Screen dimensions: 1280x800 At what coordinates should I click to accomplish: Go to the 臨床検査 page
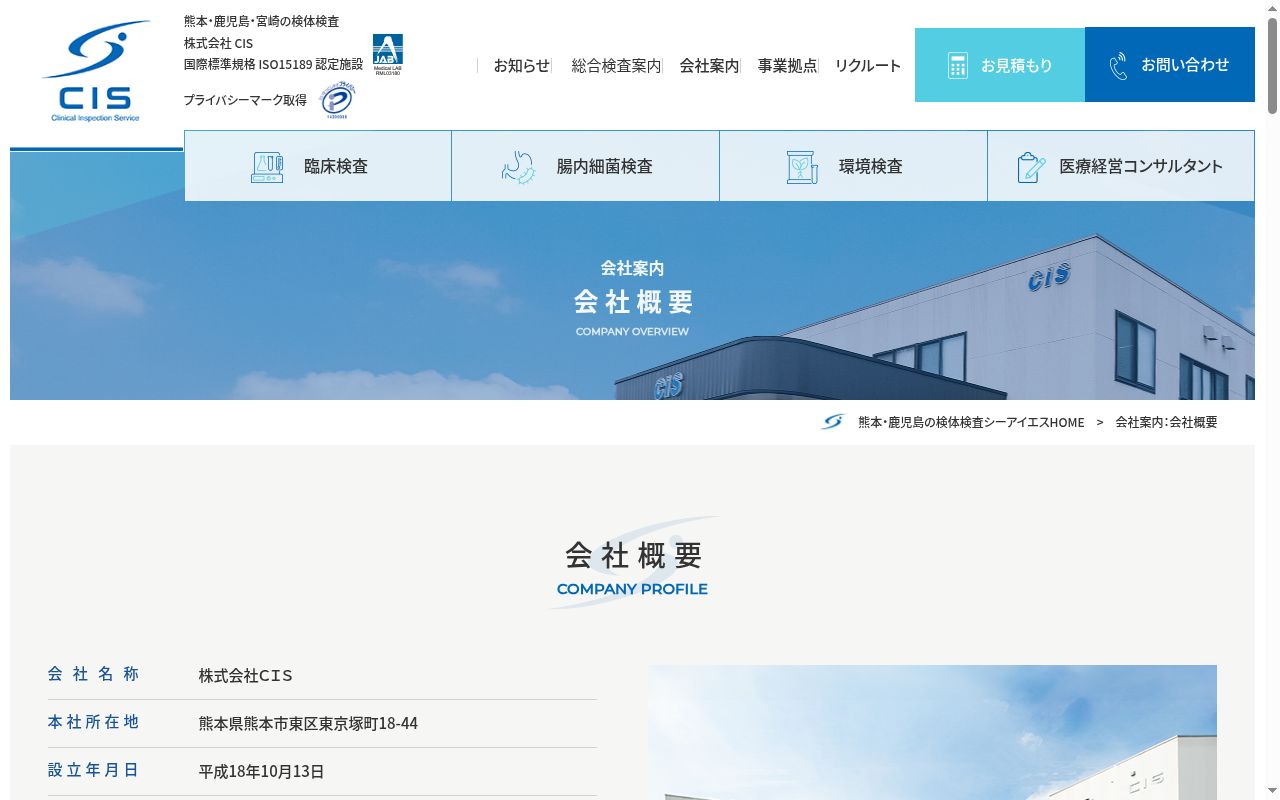[318, 166]
